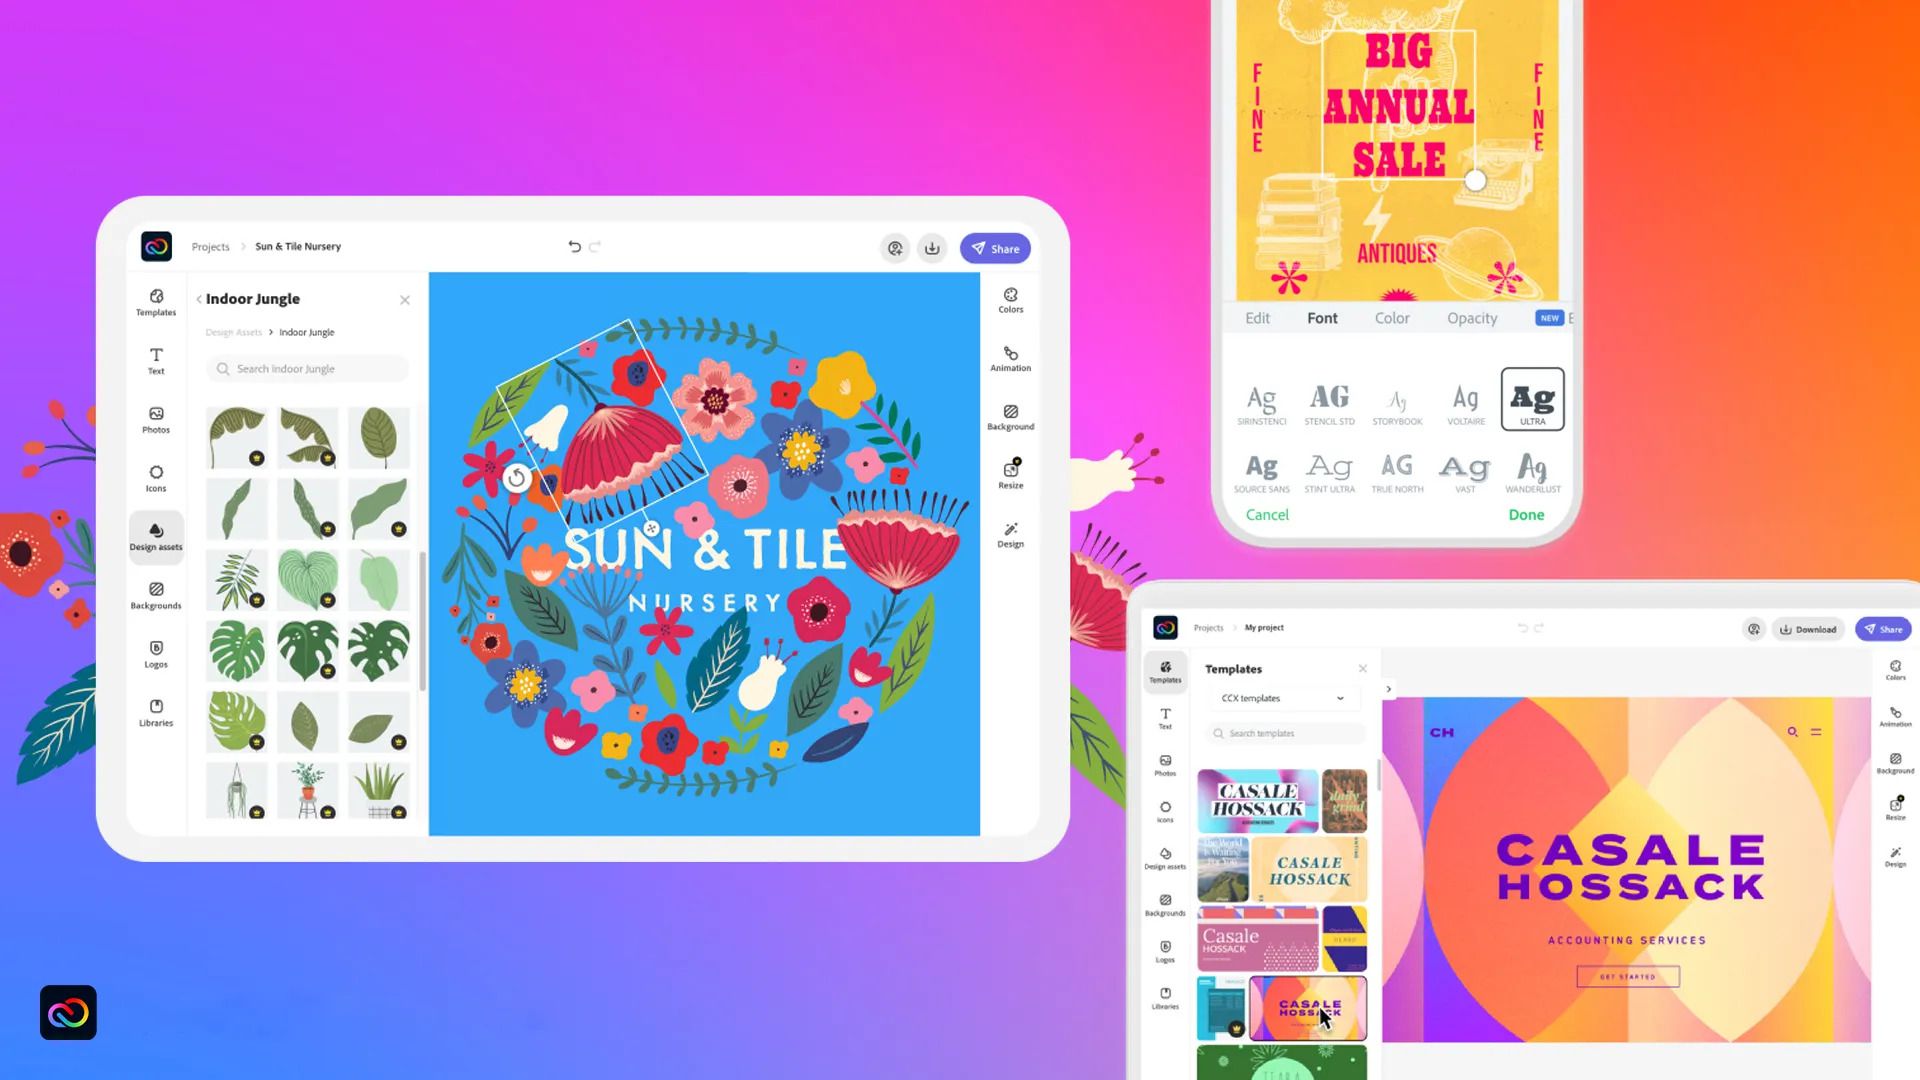
Task: Click the Color tab option
Action: point(1393,318)
